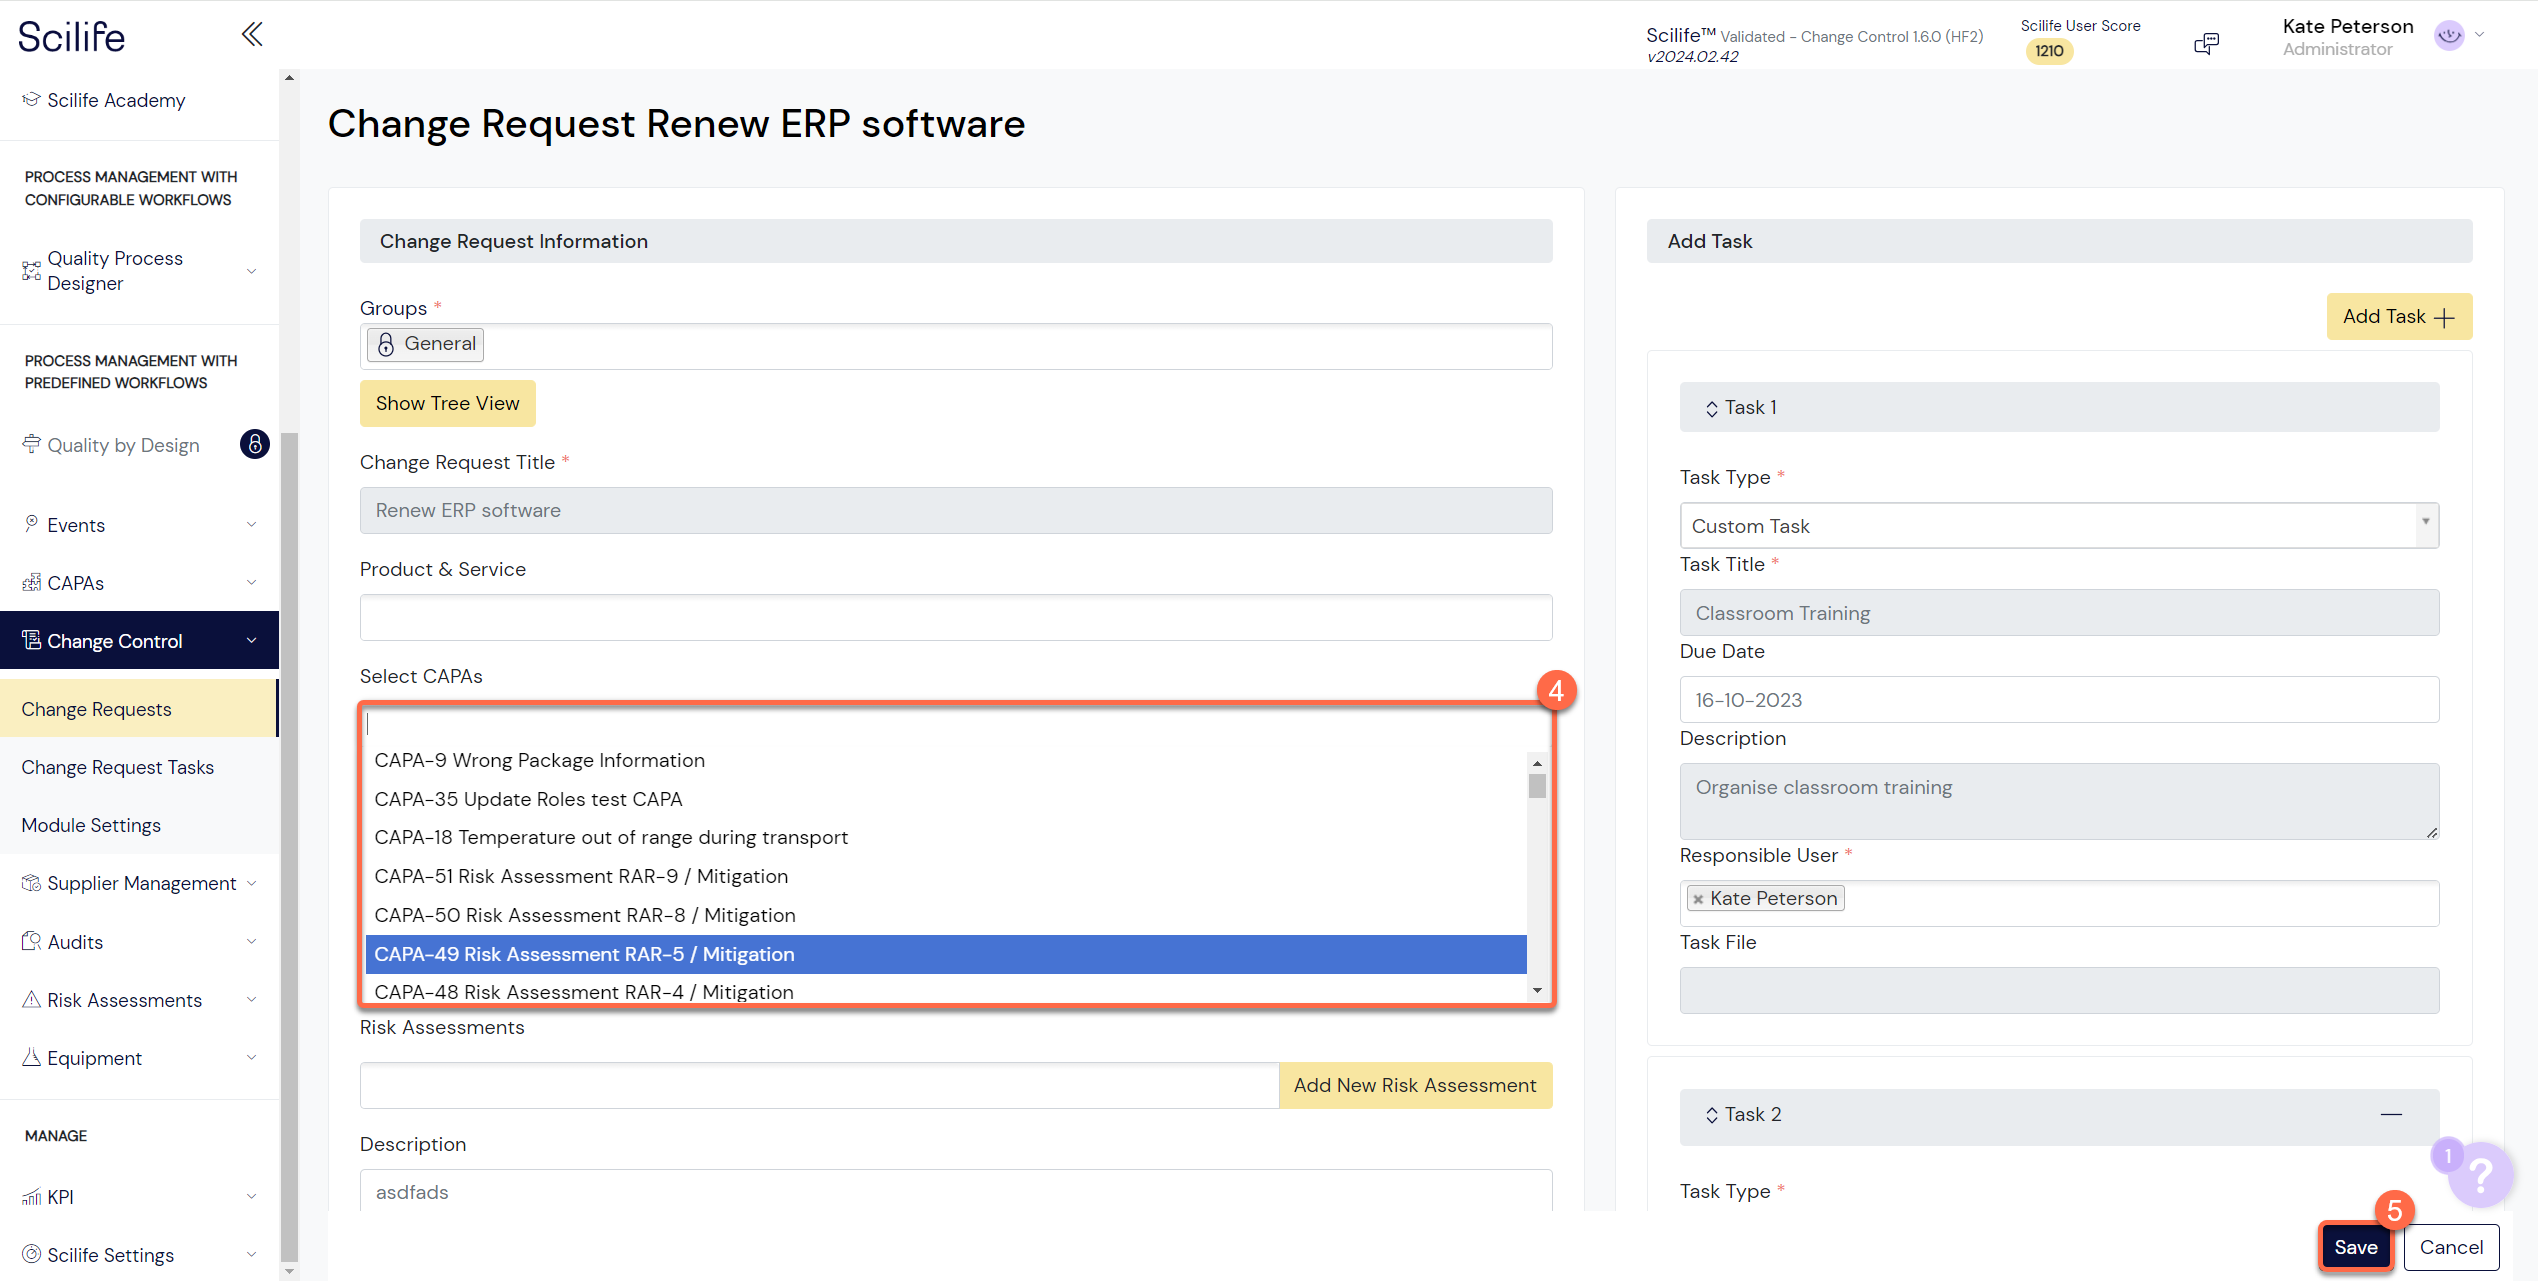Click the Show Tree View button
This screenshot has width=2538, height=1281.
click(x=447, y=403)
